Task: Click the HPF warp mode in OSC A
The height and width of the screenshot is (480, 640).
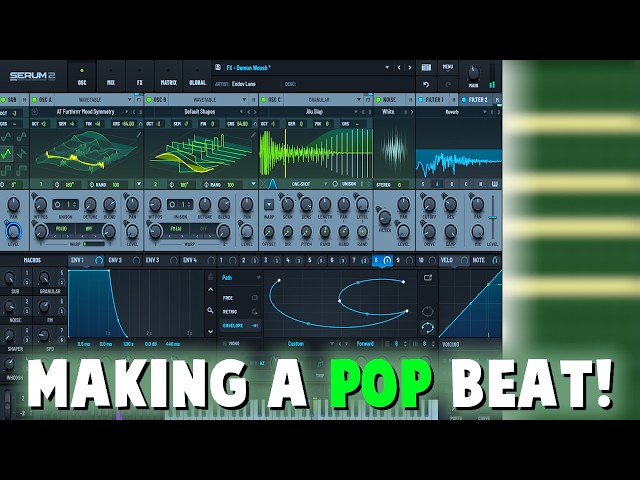Action: point(89,229)
